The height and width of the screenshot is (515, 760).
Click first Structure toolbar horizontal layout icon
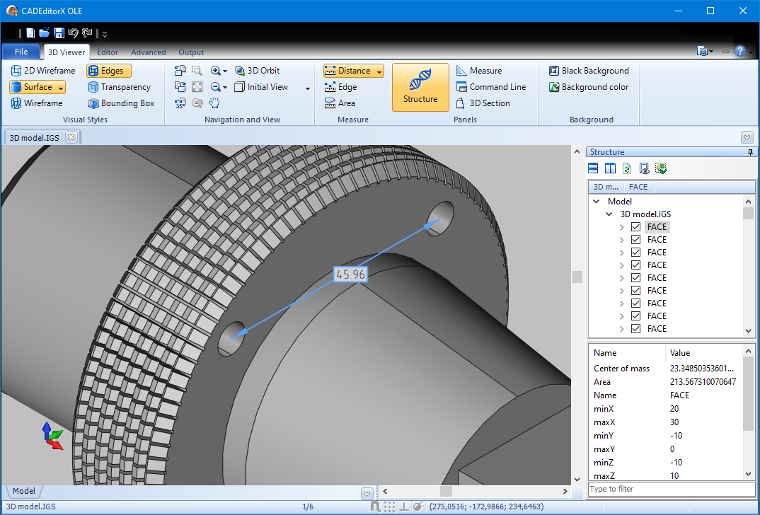(593, 168)
